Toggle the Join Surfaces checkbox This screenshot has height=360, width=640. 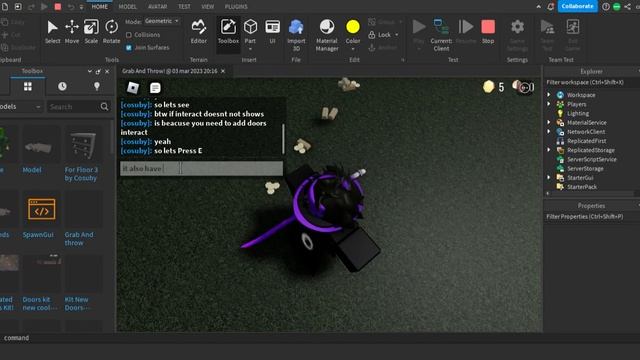[x=129, y=48]
